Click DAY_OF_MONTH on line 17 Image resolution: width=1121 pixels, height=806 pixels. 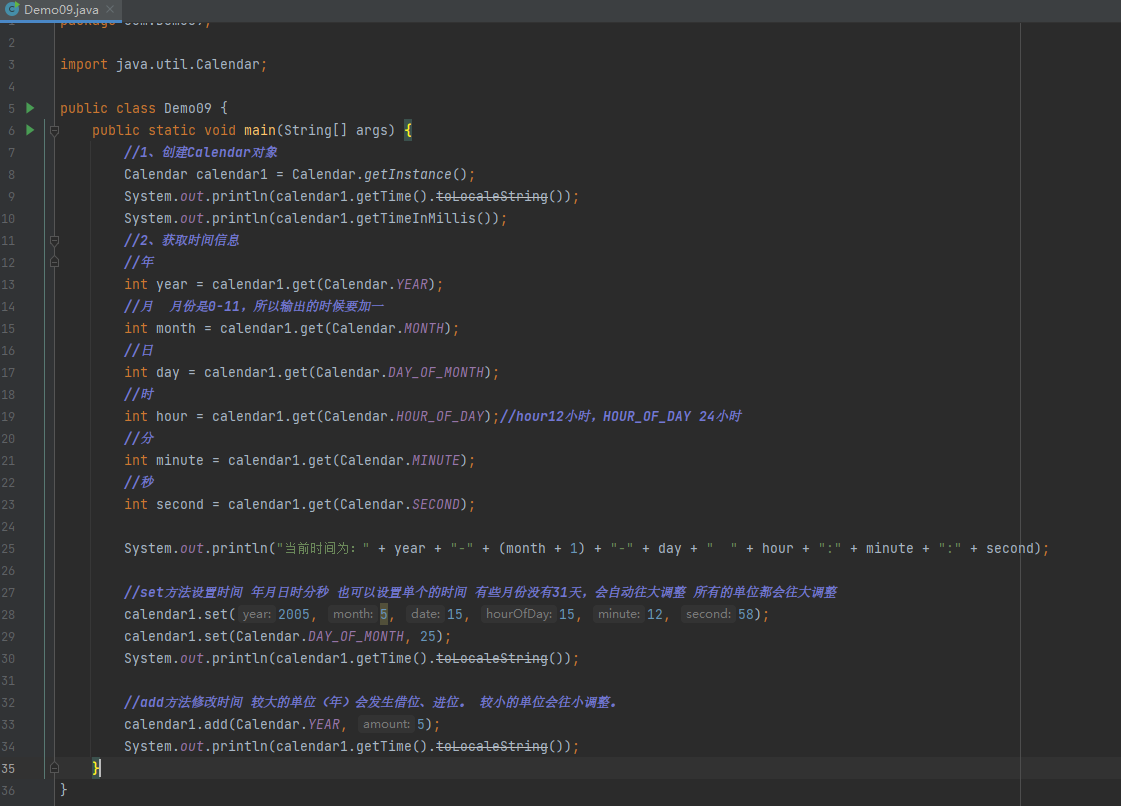coord(436,373)
